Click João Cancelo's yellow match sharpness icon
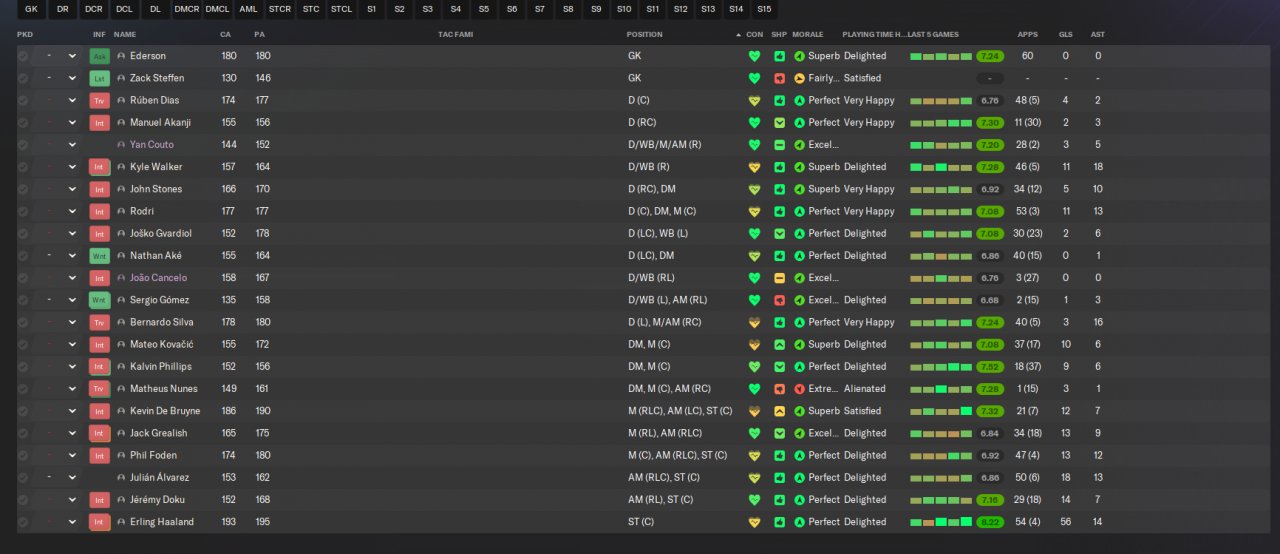The image size is (1280, 554). pos(779,277)
